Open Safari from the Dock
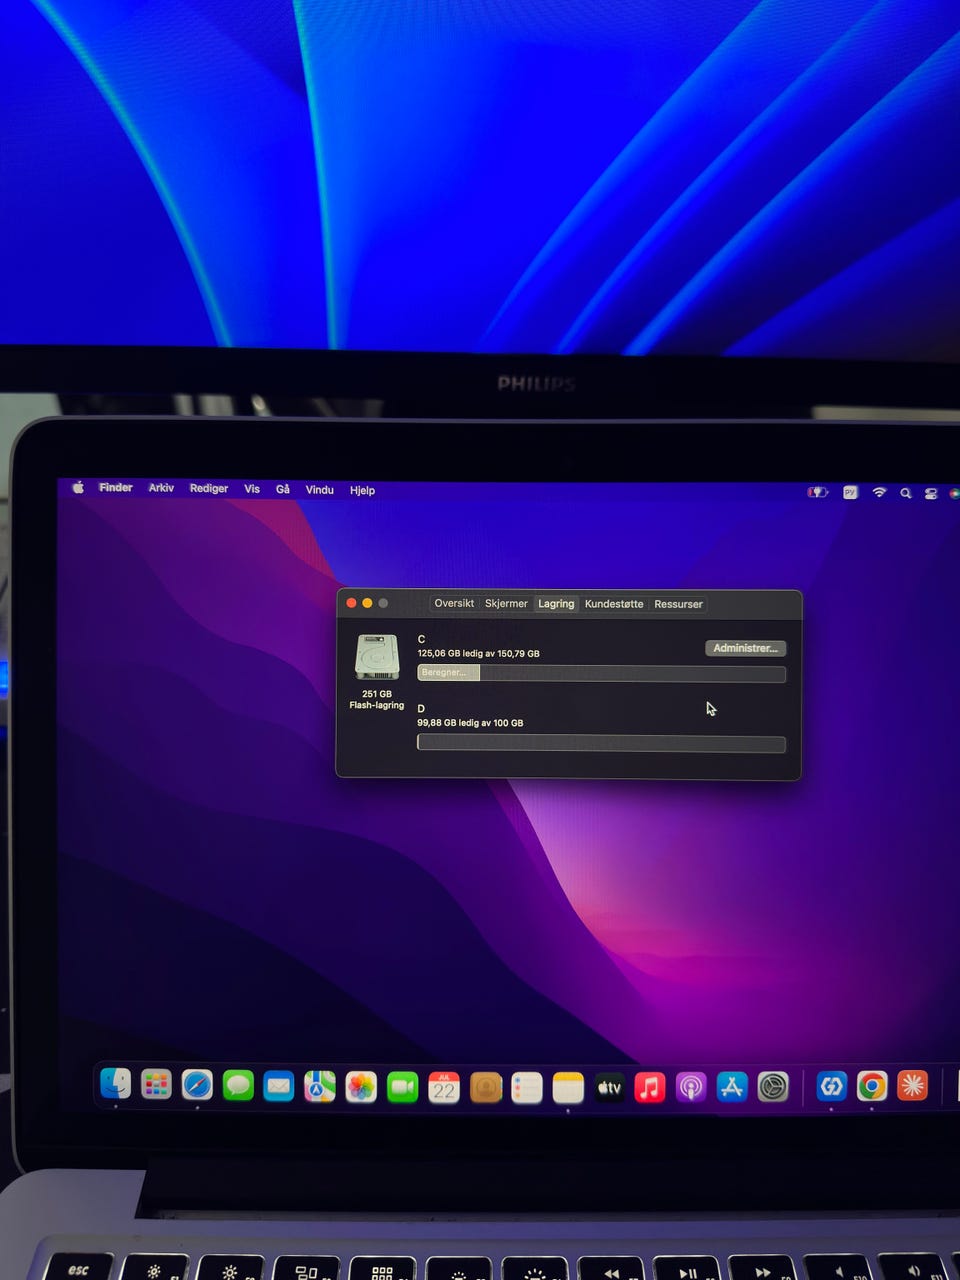The image size is (960, 1280). pyautogui.click(x=197, y=1084)
